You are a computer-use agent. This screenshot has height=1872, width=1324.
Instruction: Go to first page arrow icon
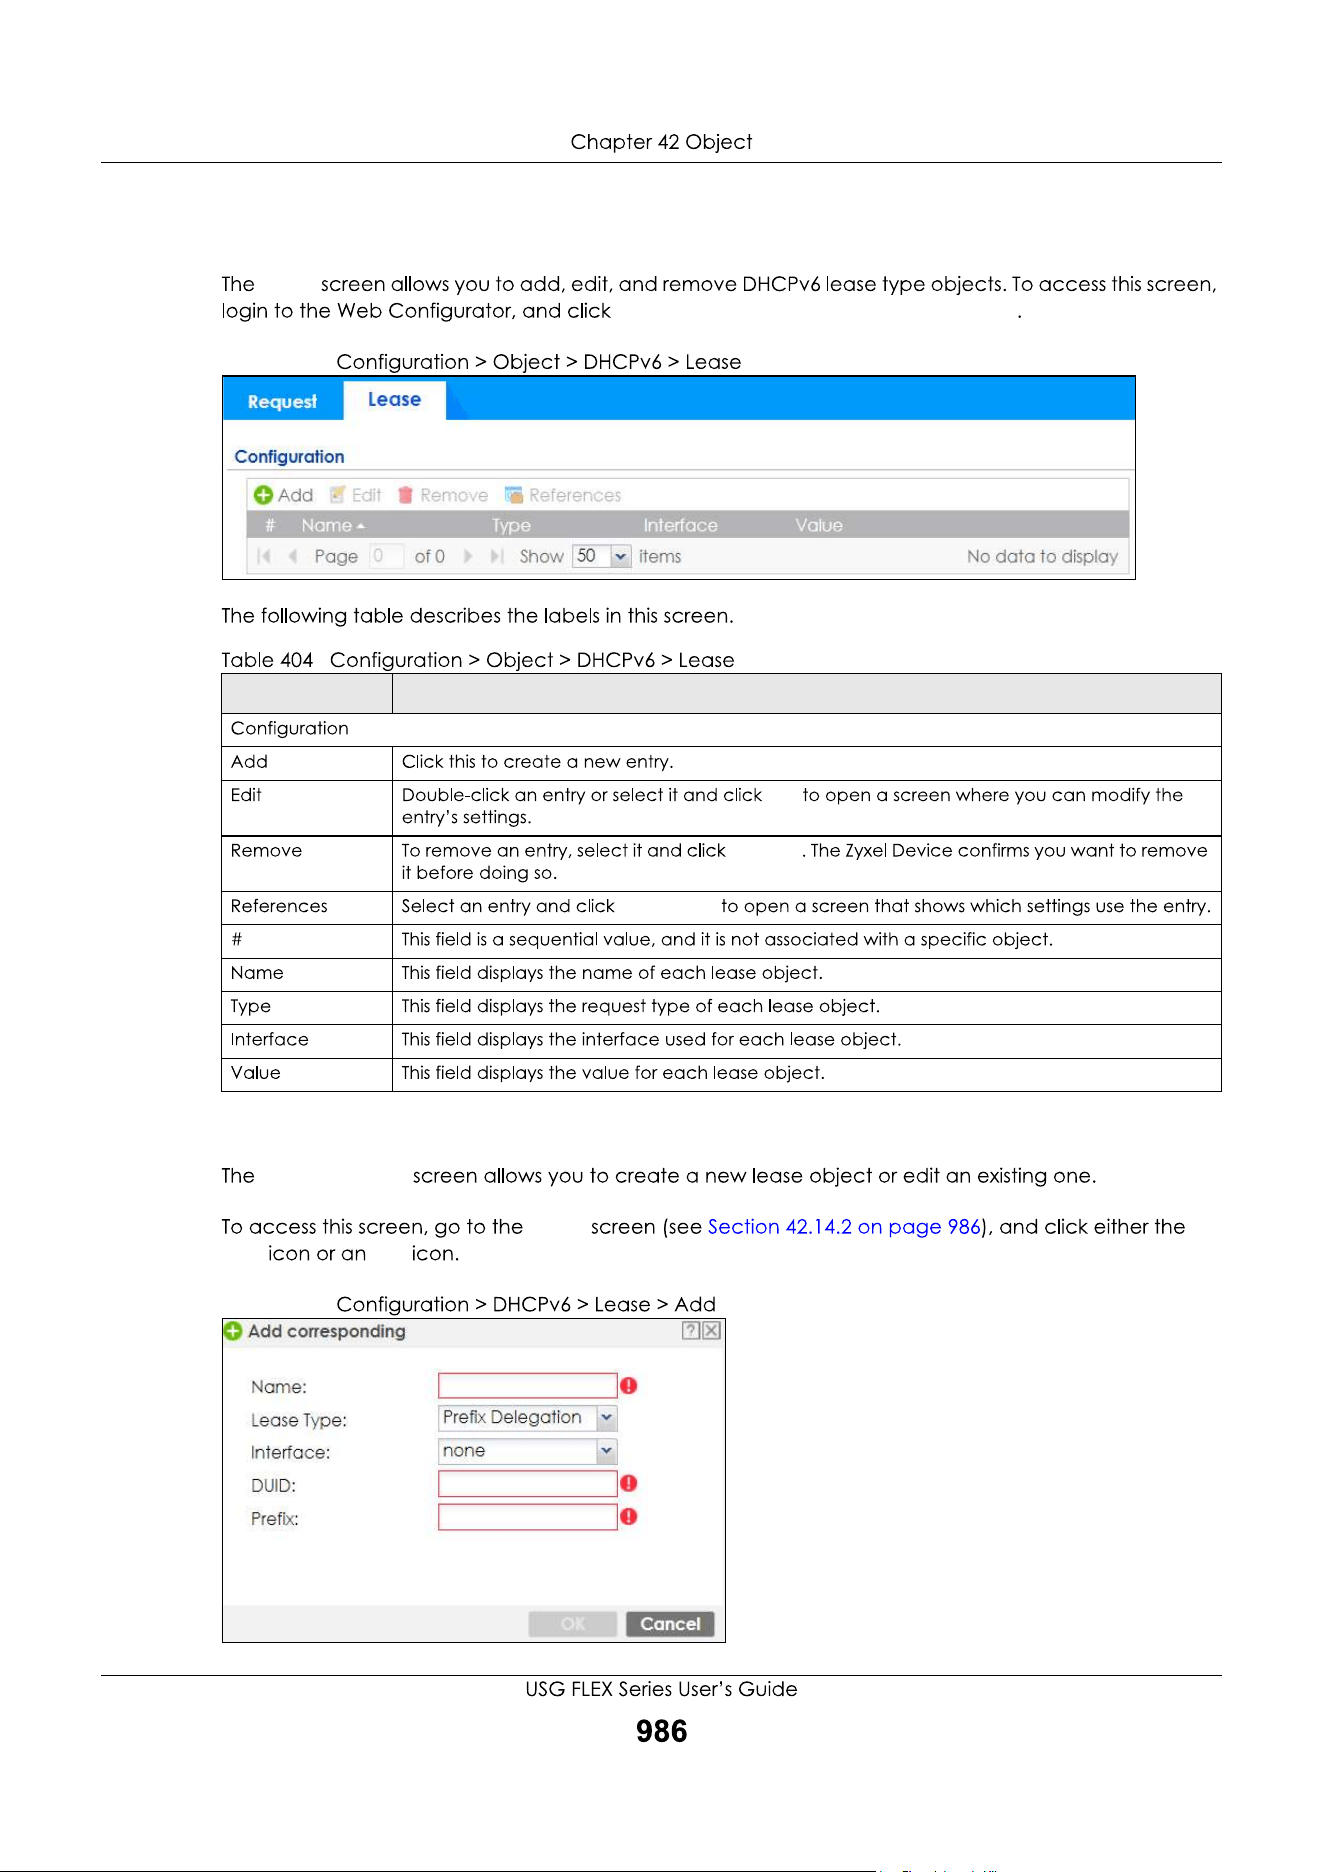click(264, 556)
